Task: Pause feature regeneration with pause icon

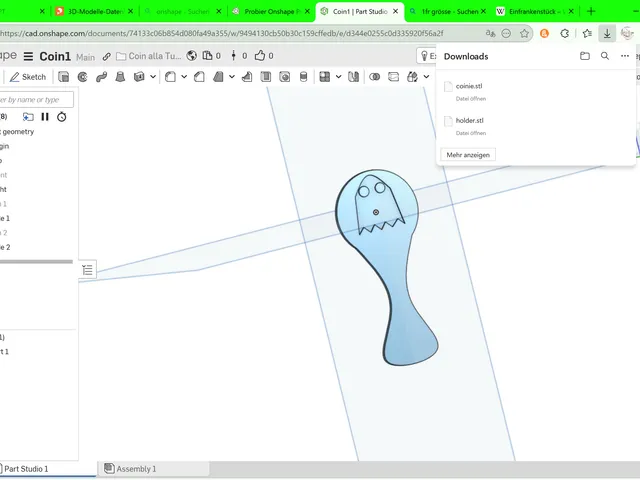Action: (45, 117)
